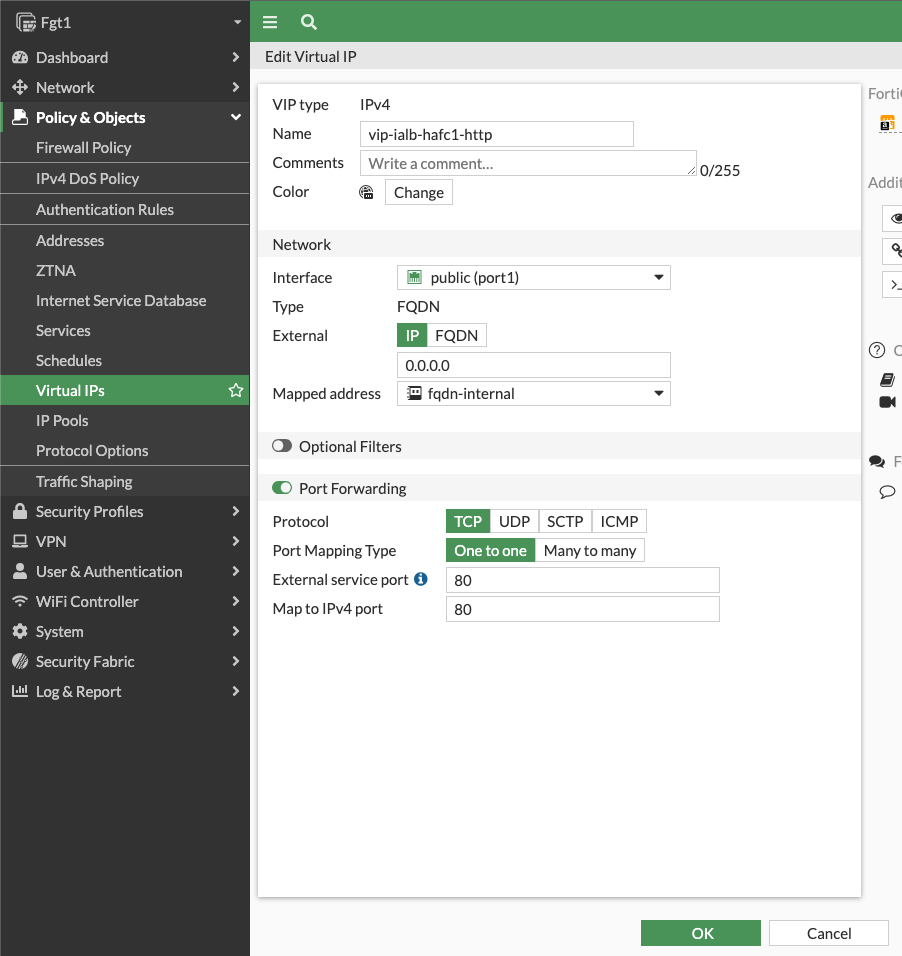The image size is (902, 956).
Task: Click the documentation book icon
Action: pos(887,380)
